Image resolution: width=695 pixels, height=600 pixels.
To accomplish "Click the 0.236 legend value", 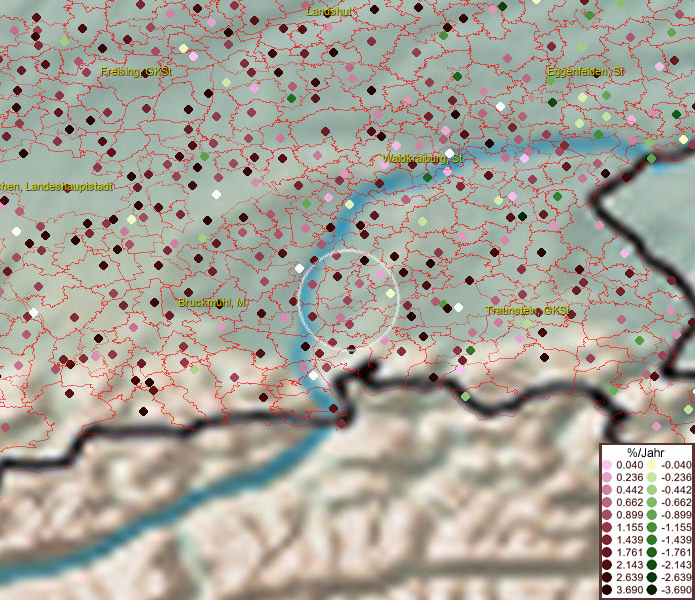I will (x=629, y=477).
